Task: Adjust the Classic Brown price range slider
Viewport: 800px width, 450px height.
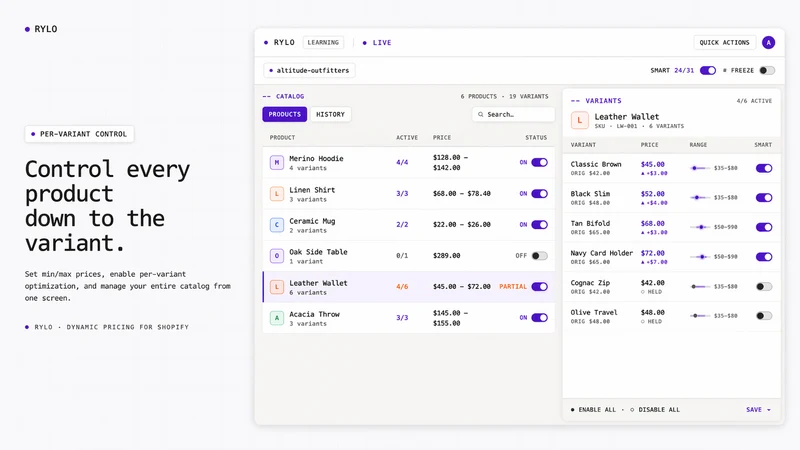Action: tap(699, 168)
